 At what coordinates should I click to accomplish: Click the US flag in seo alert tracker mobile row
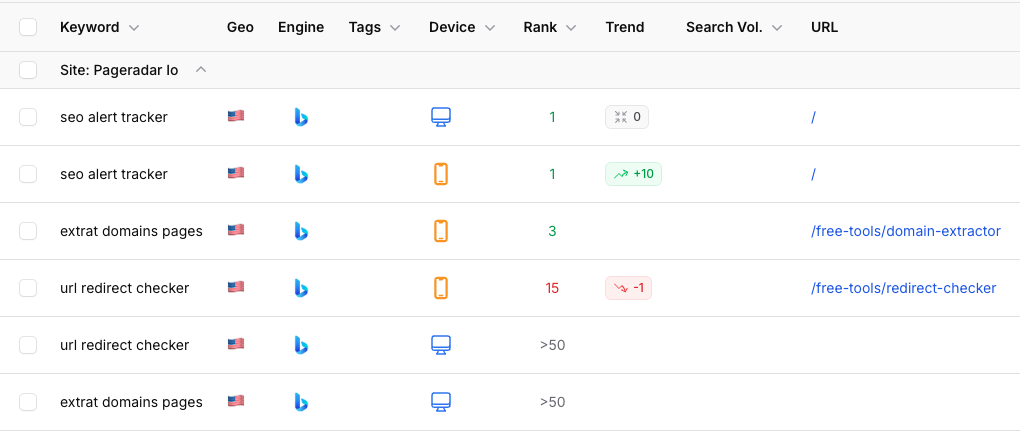pos(235,172)
